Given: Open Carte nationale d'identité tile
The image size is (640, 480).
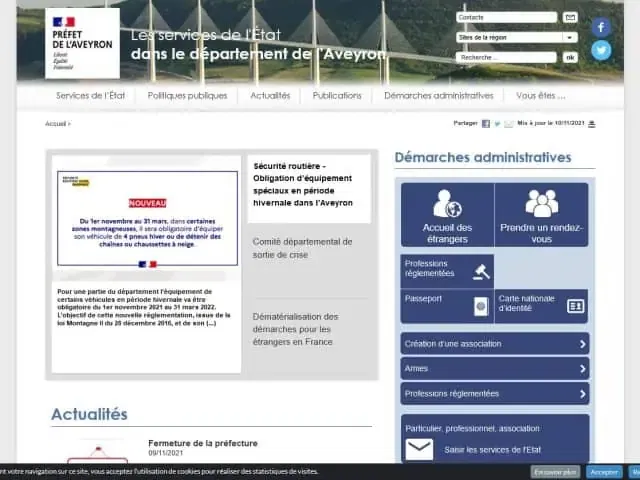Looking at the screenshot, I should (541, 306).
